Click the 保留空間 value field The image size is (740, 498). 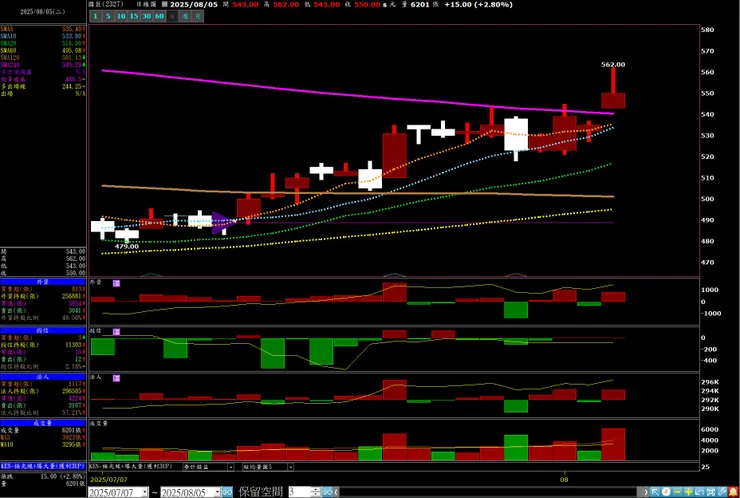pyautogui.click(x=299, y=492)
